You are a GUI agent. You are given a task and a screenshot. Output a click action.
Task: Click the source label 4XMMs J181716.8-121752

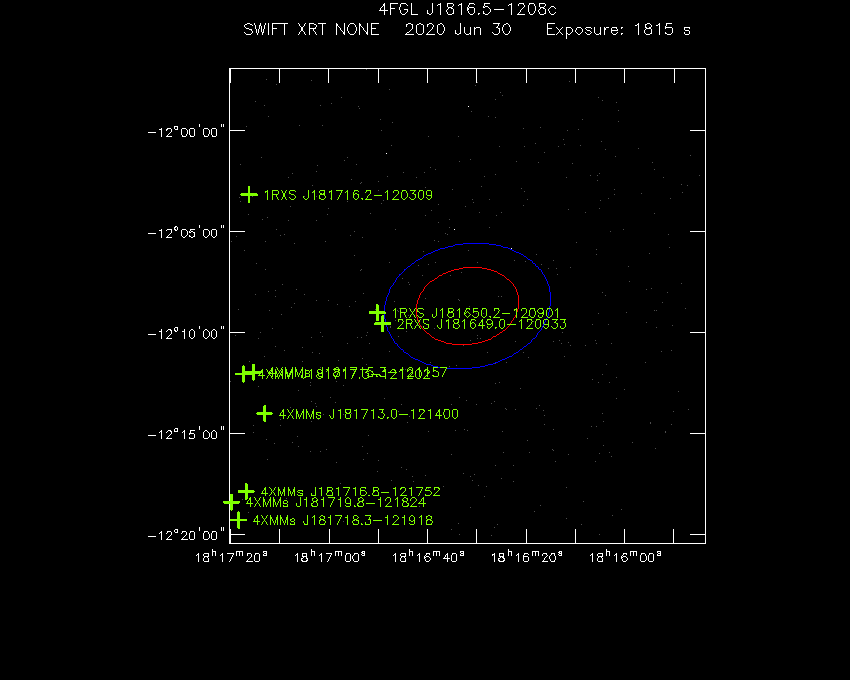click(x=351, y=492)
